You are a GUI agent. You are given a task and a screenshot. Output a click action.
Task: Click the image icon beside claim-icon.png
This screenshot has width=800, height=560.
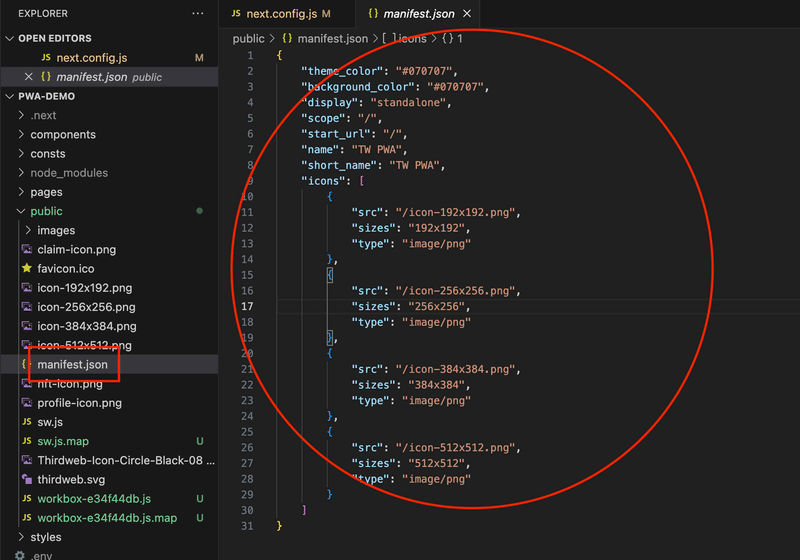tap(27, 249)
